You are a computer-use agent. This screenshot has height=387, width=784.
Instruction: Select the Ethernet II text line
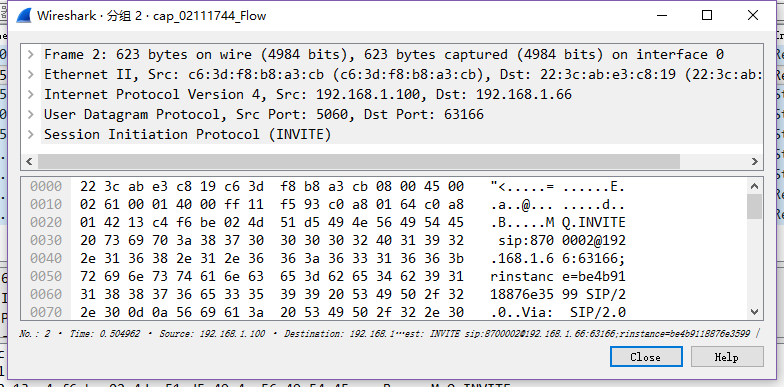(402, 74)
